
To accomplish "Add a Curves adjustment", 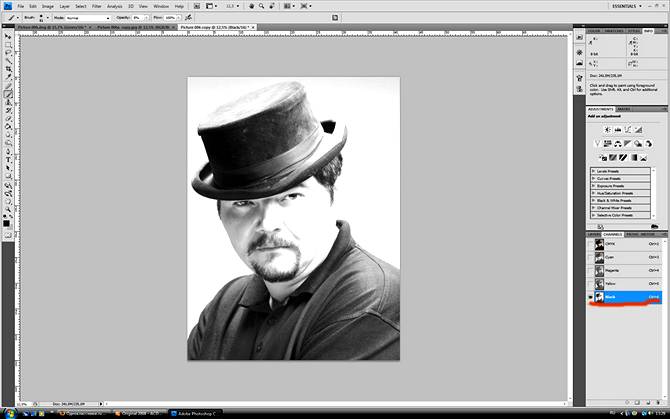I will [628, 130].
